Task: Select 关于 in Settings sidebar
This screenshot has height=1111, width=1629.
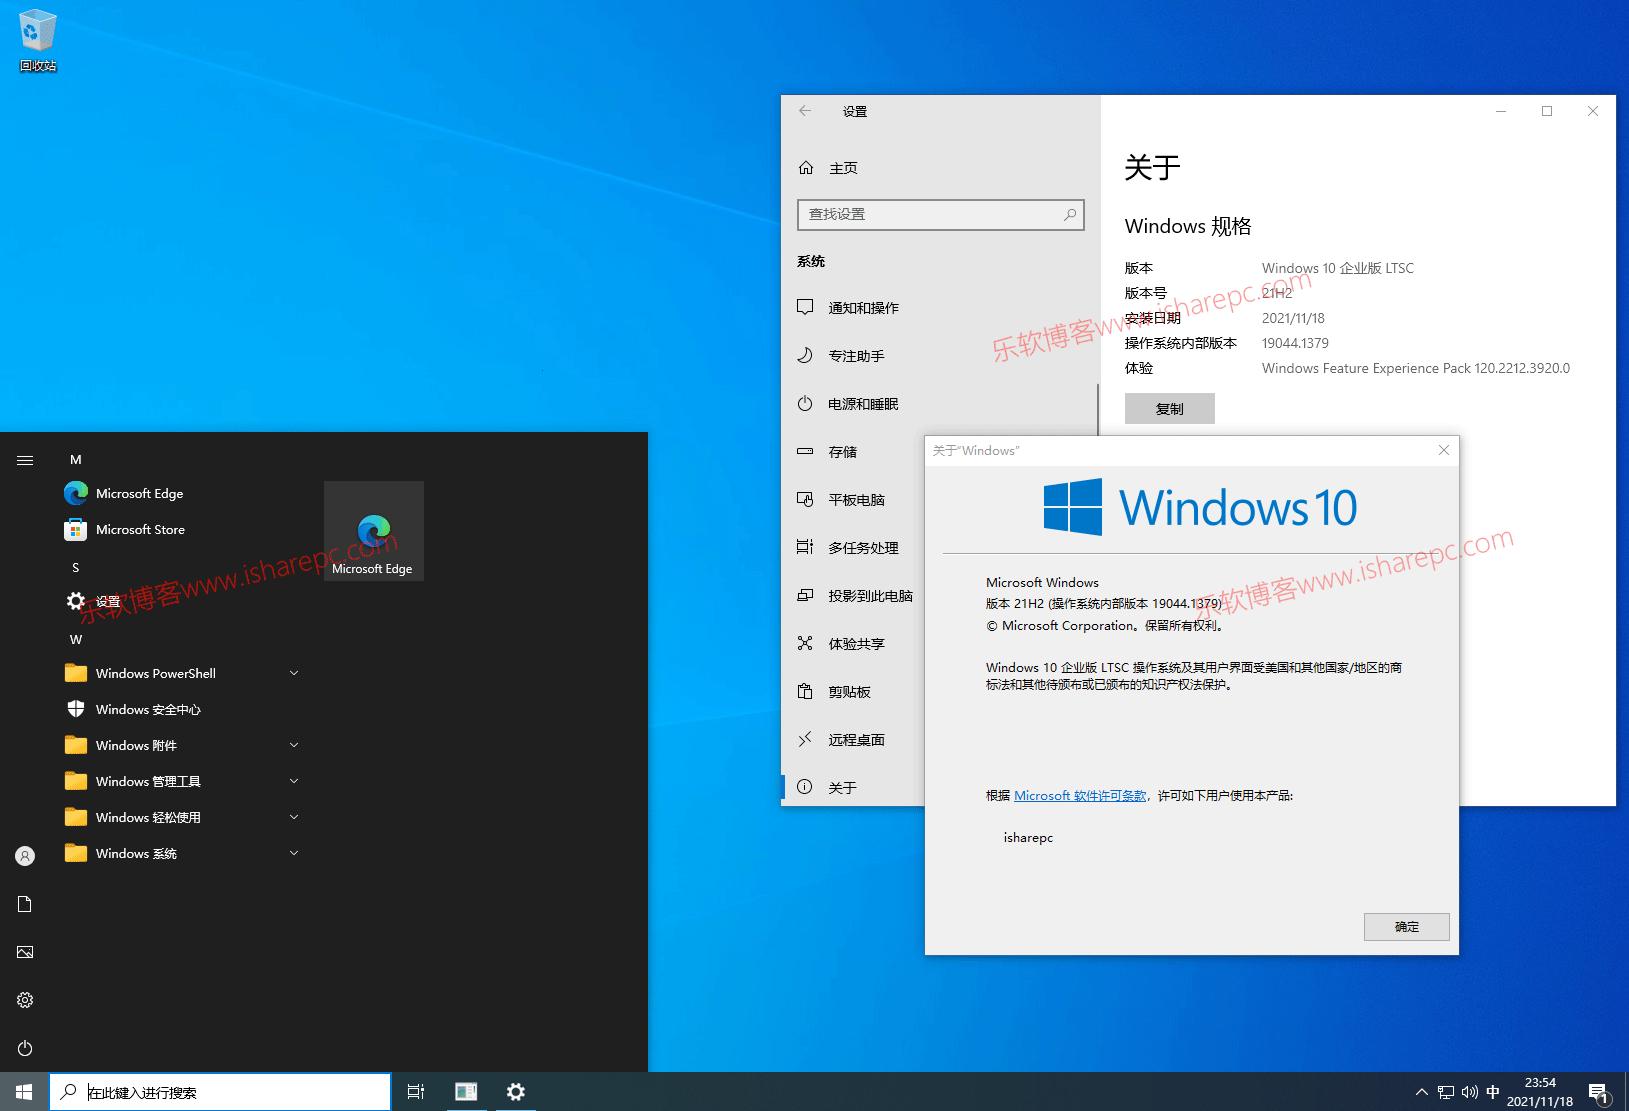Action: 853,788
